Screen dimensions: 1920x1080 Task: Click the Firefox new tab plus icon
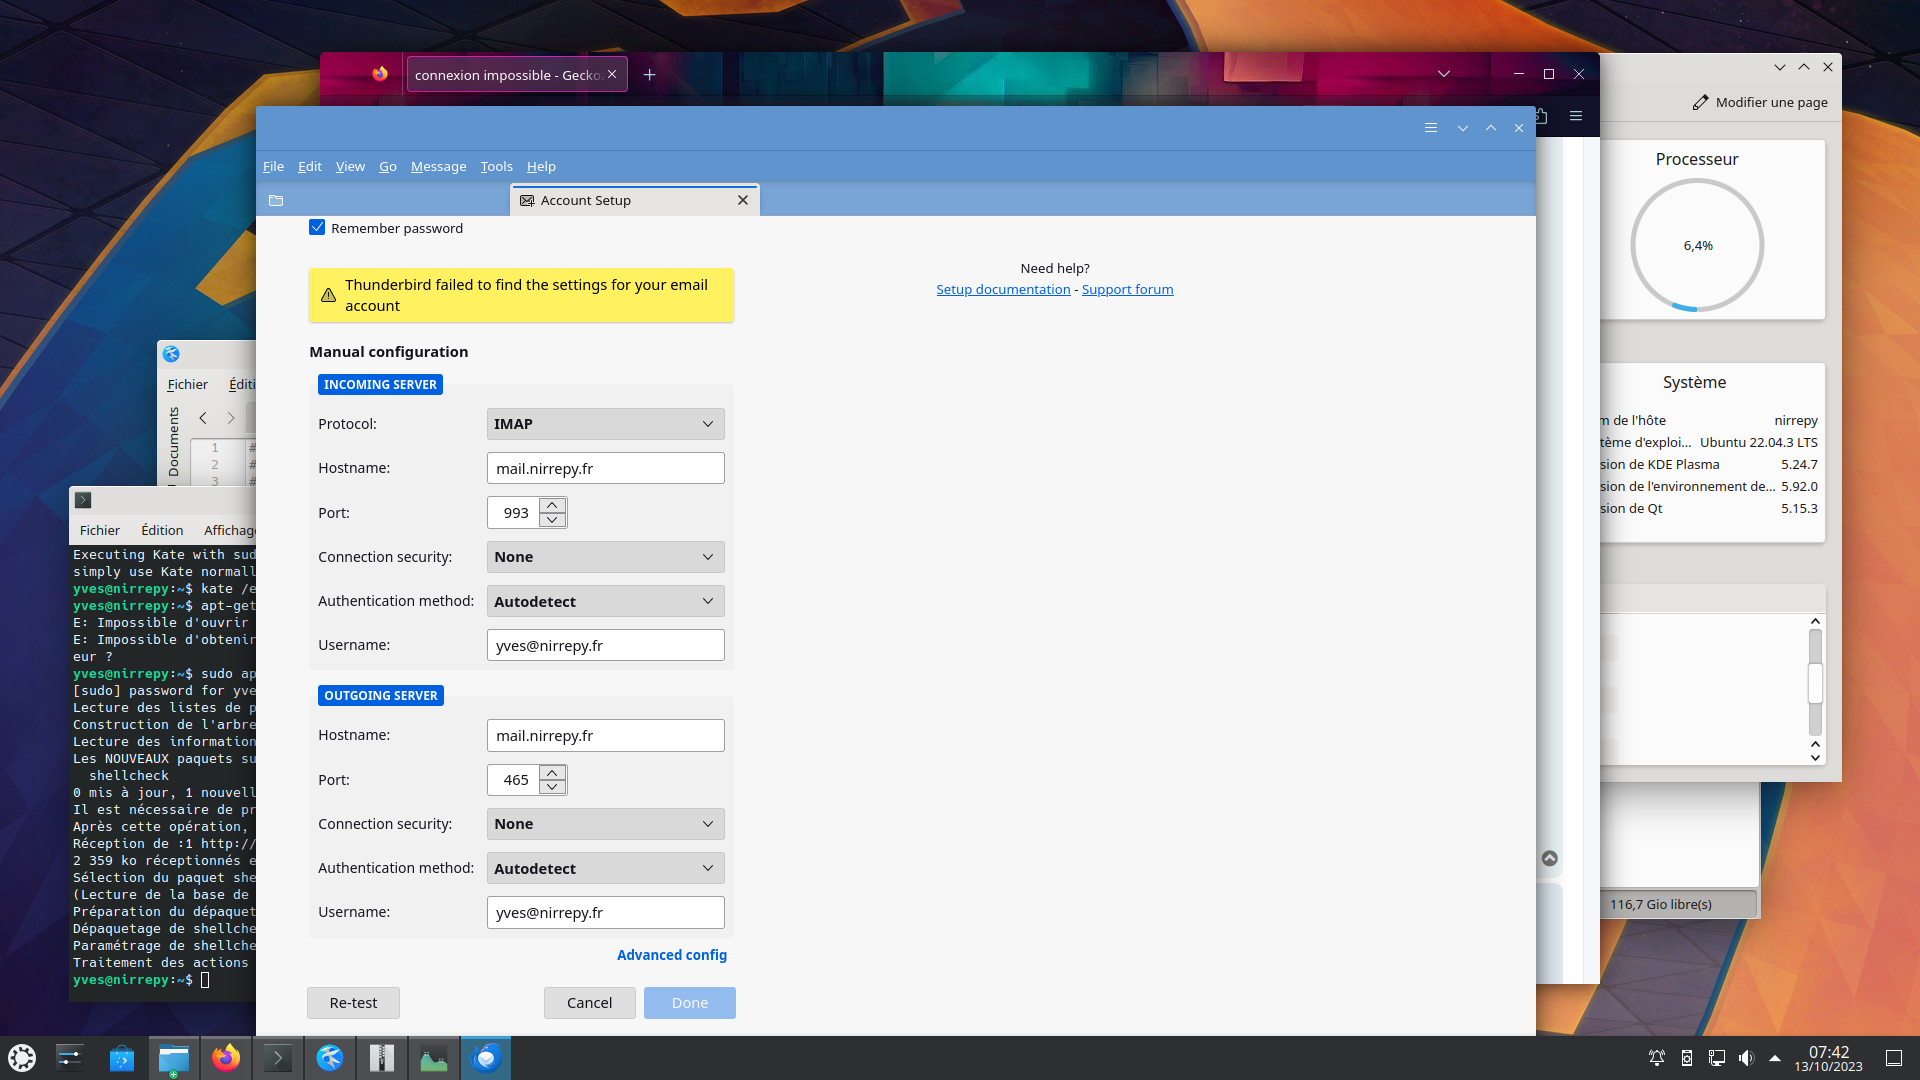(649, 75)
